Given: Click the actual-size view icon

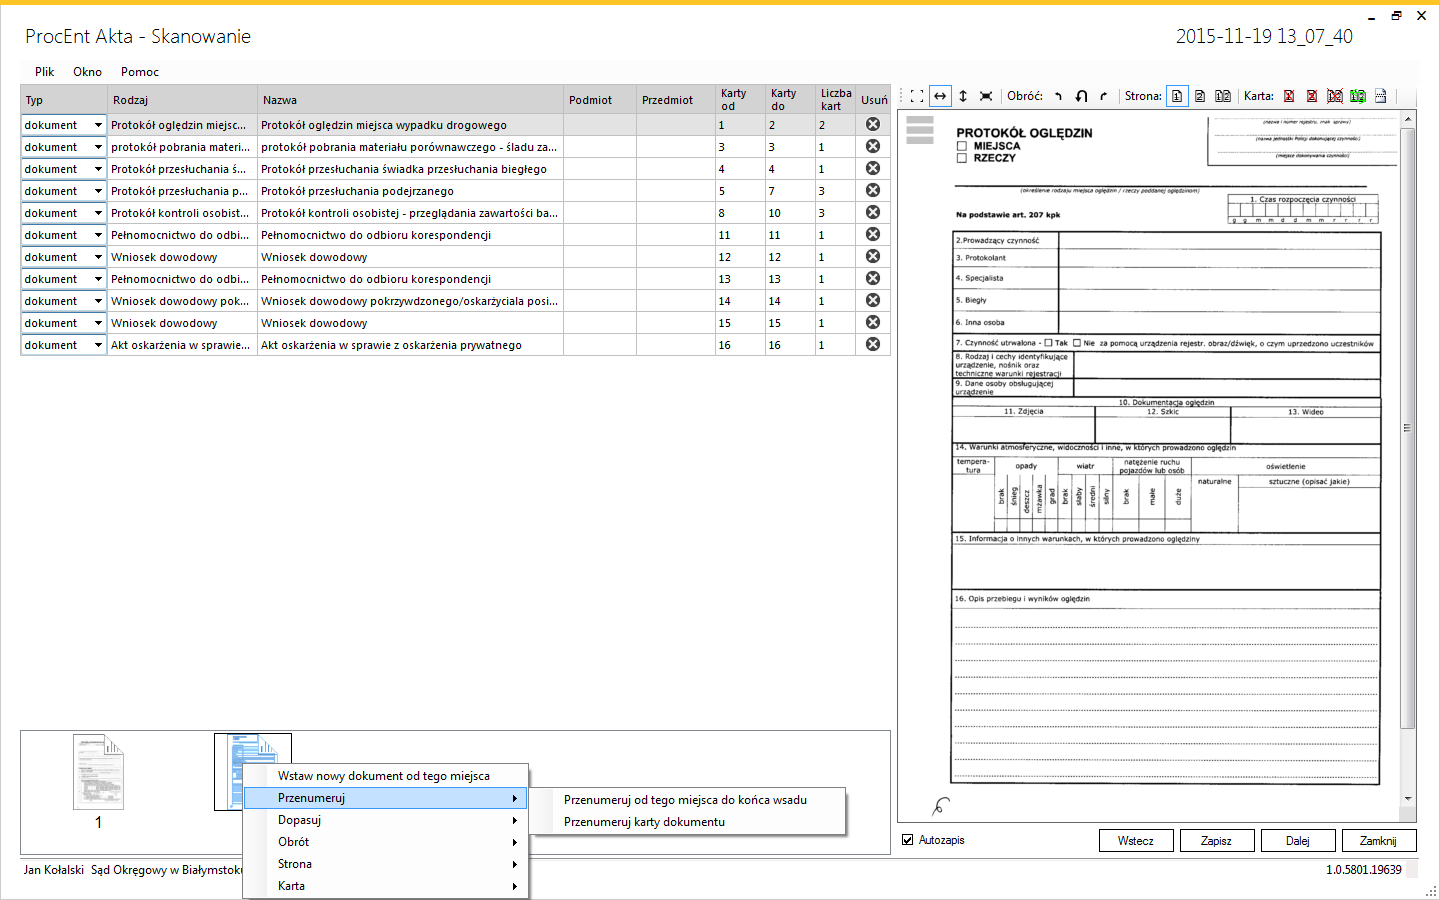Looking at the screenshot, I should coord(986,96).
